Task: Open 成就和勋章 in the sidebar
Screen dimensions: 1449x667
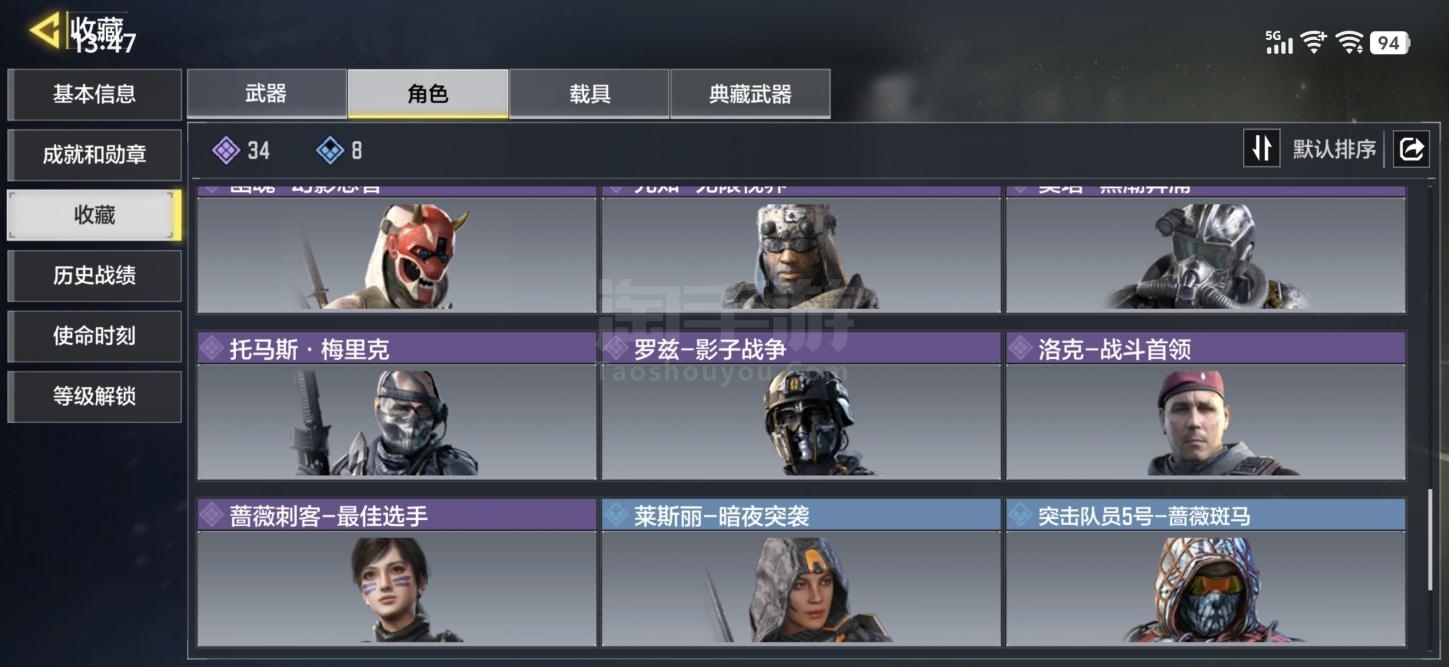Action: [x=94, y=155]
